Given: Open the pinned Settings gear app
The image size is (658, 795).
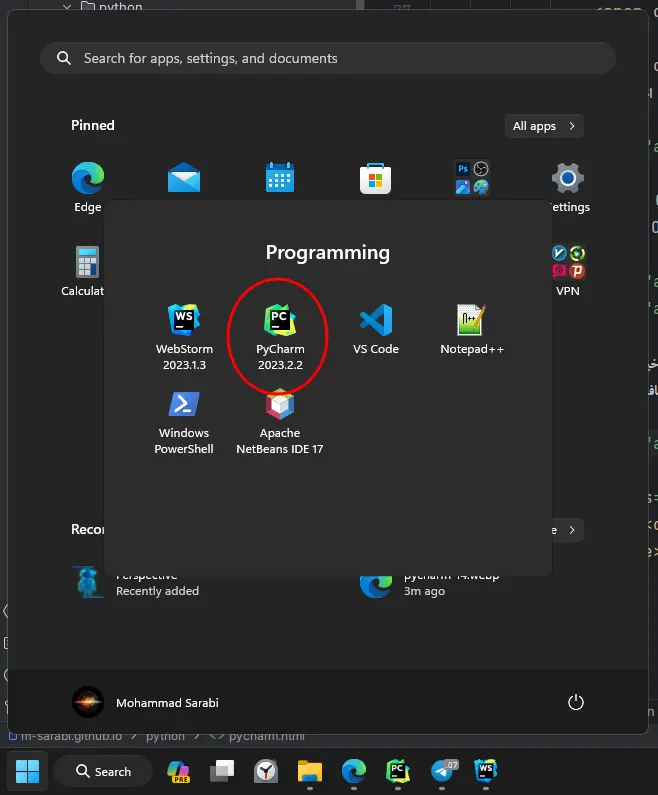Looking at the screenshot, I should coord(568,187).
